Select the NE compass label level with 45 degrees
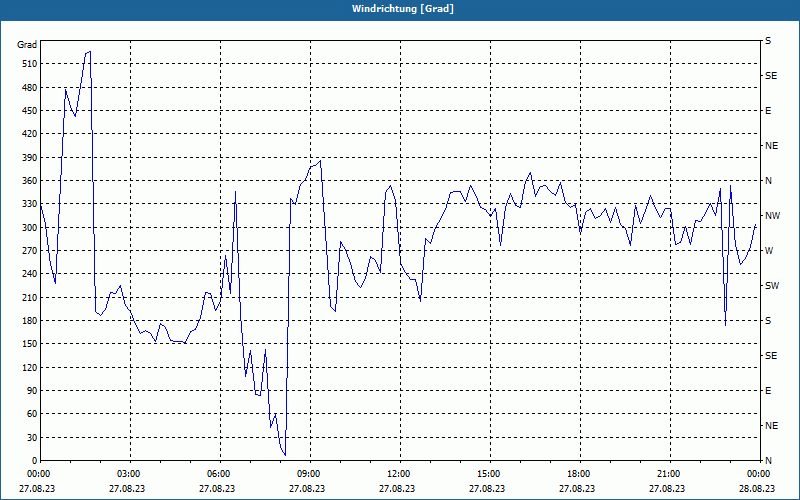 771,426
